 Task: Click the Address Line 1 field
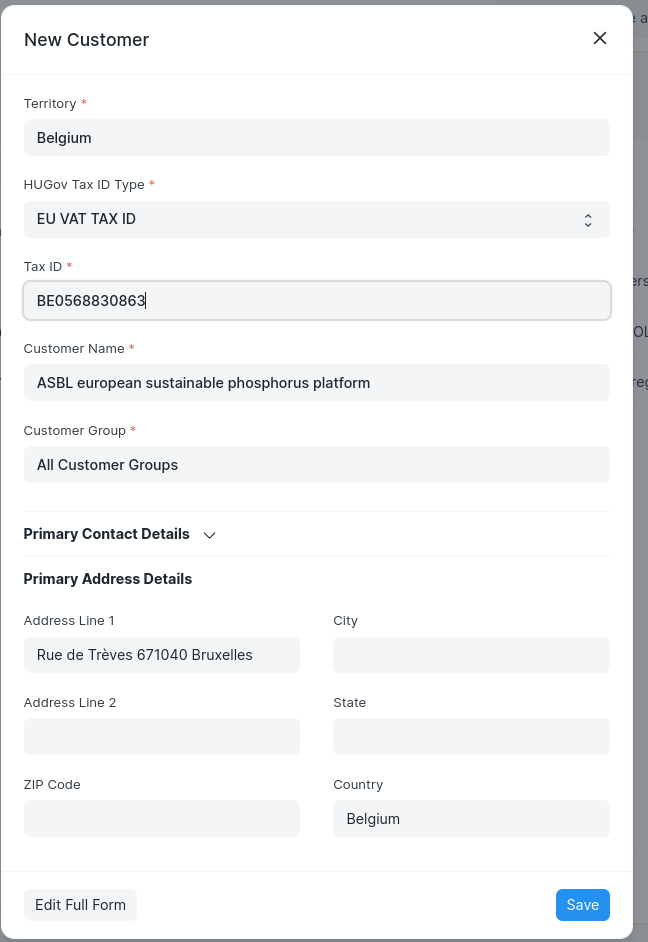click(161, 654)
